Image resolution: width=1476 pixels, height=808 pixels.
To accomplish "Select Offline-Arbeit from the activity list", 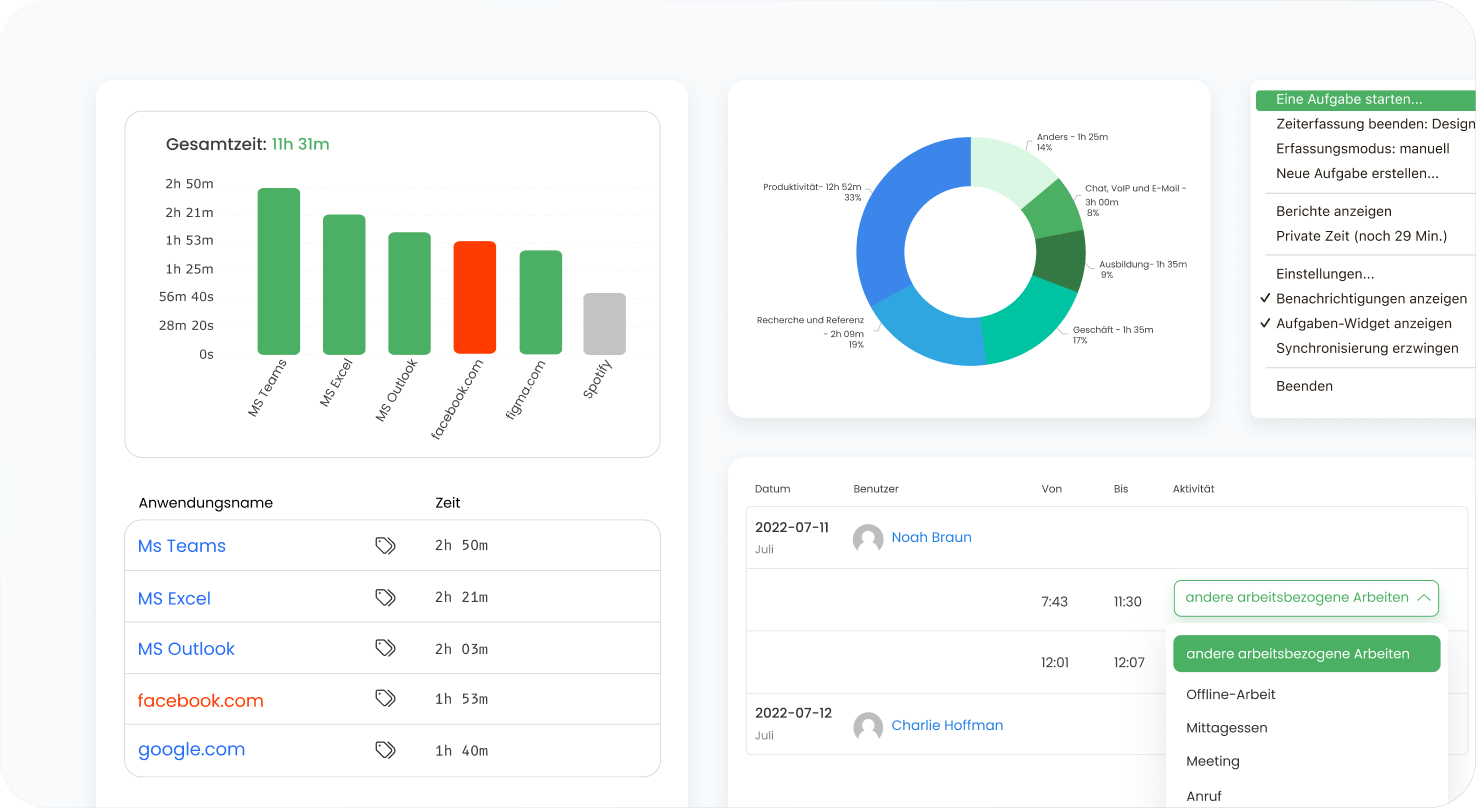I will (1231, 694).
